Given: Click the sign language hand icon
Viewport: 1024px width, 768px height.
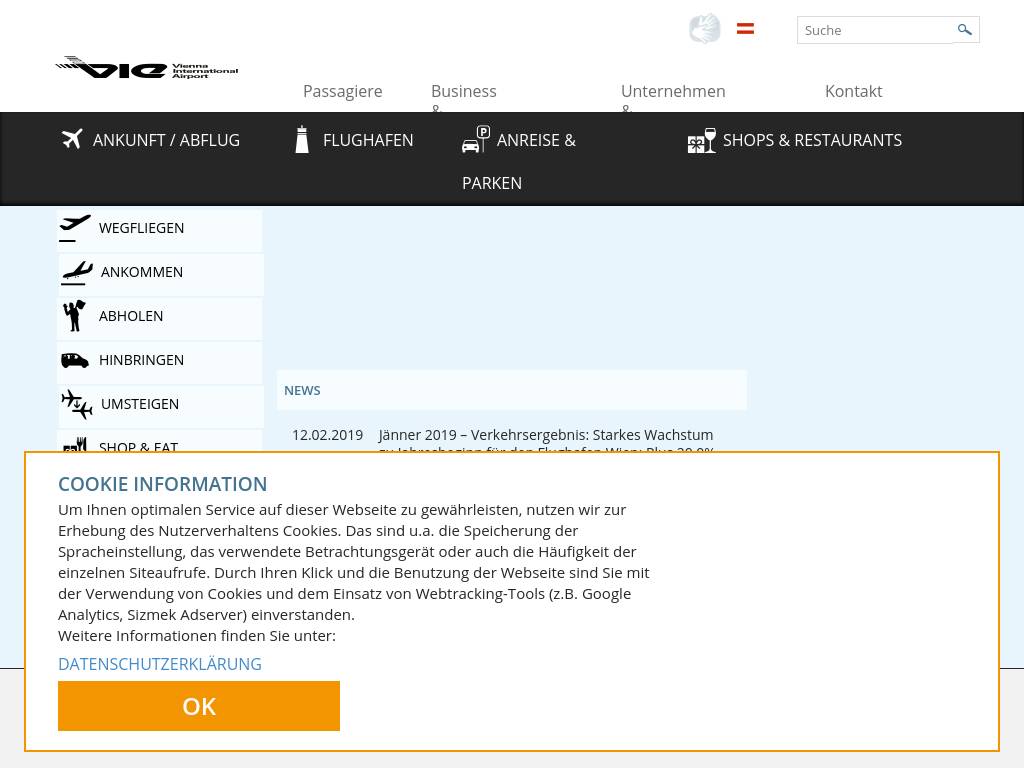Looking at the screenshot, I should pos(704,29).
